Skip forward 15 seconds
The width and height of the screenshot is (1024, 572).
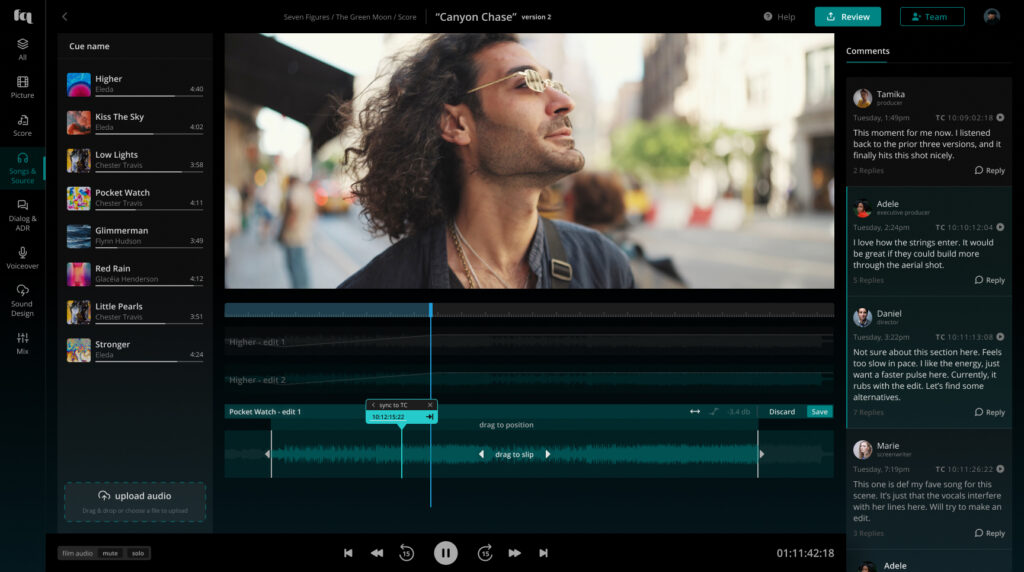click(x=484, y=552)
